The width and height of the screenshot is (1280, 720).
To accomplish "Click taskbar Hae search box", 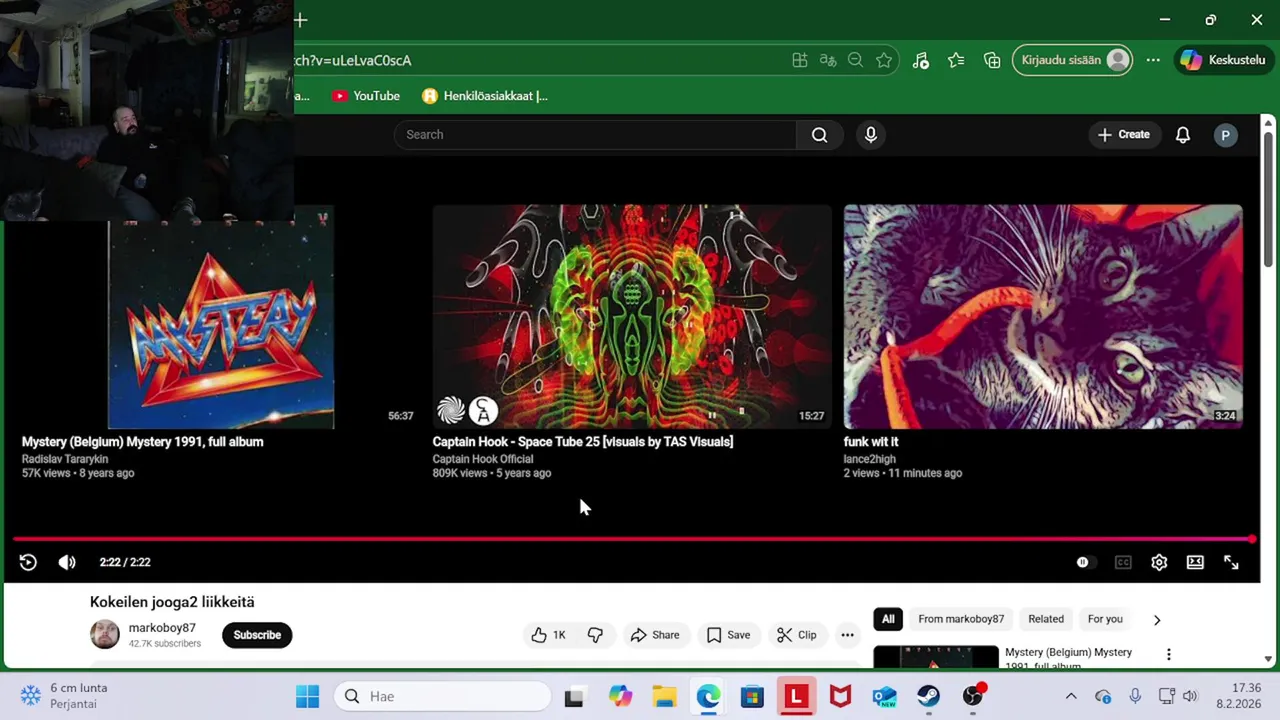I will (x=442, y=696).
